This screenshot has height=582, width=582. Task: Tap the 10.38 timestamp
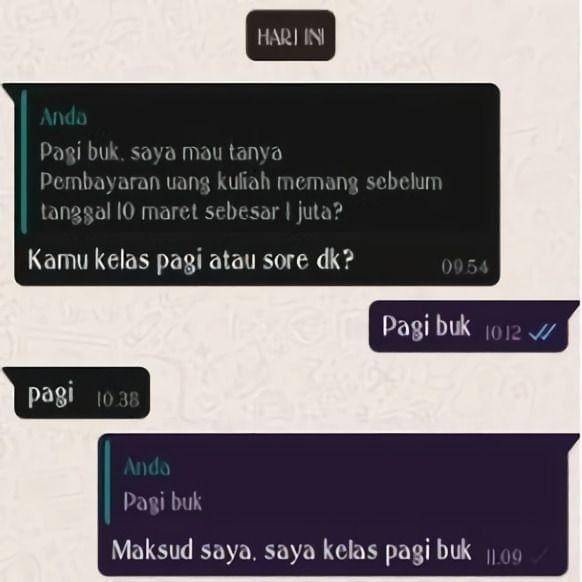(x=118, y=400)
